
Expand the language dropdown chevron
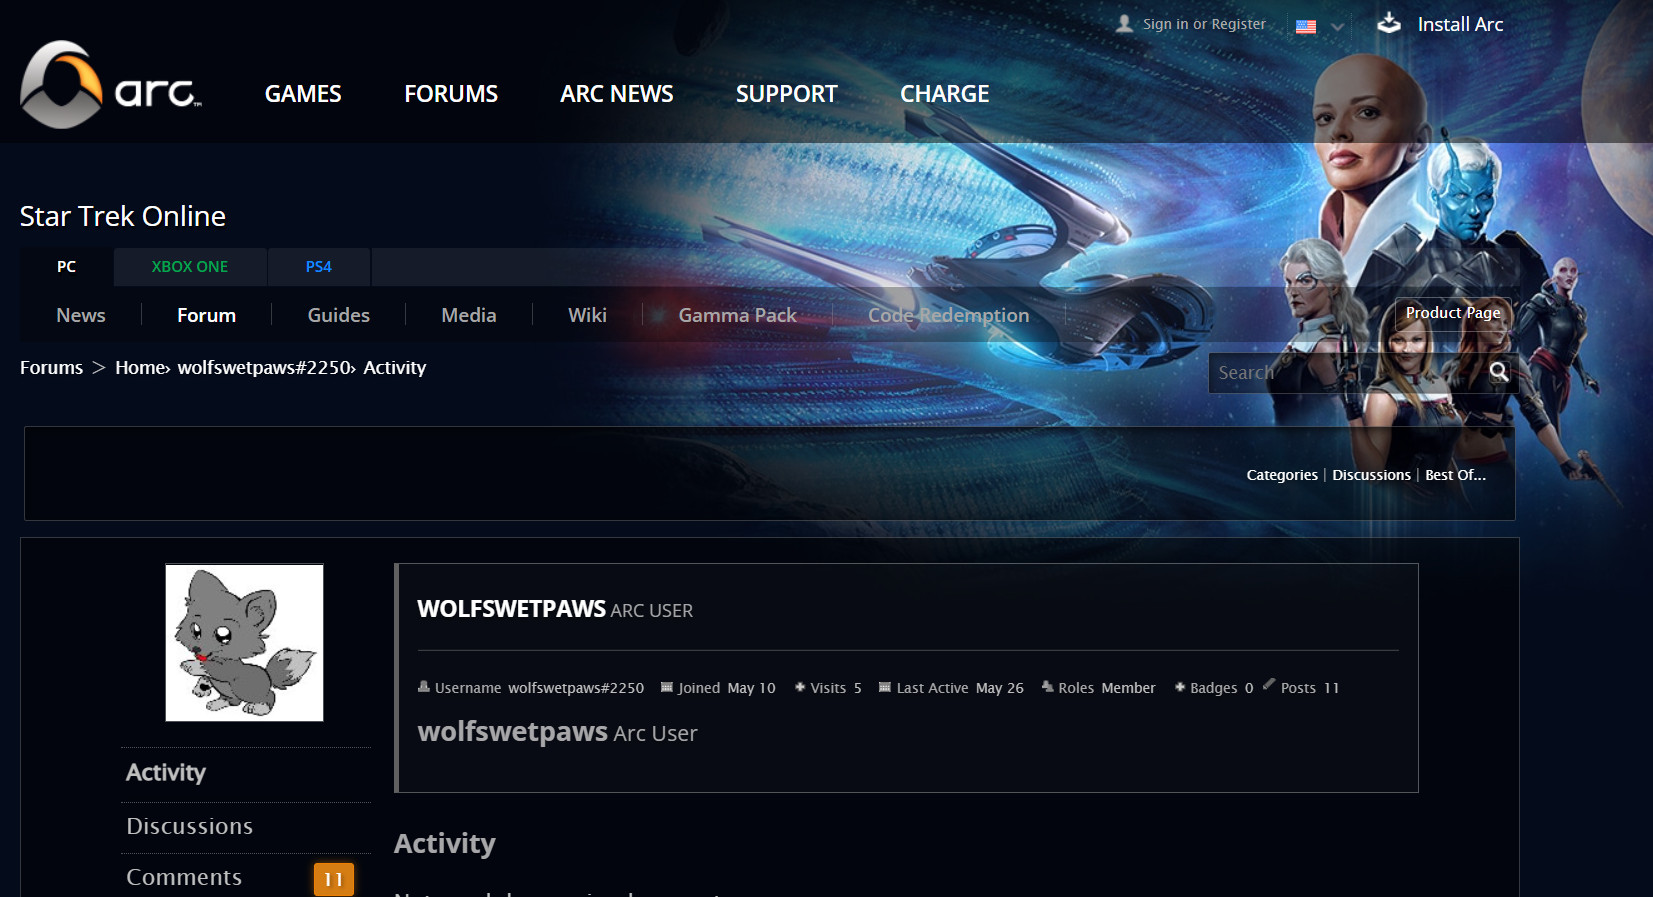click(x=1337, y=27)
